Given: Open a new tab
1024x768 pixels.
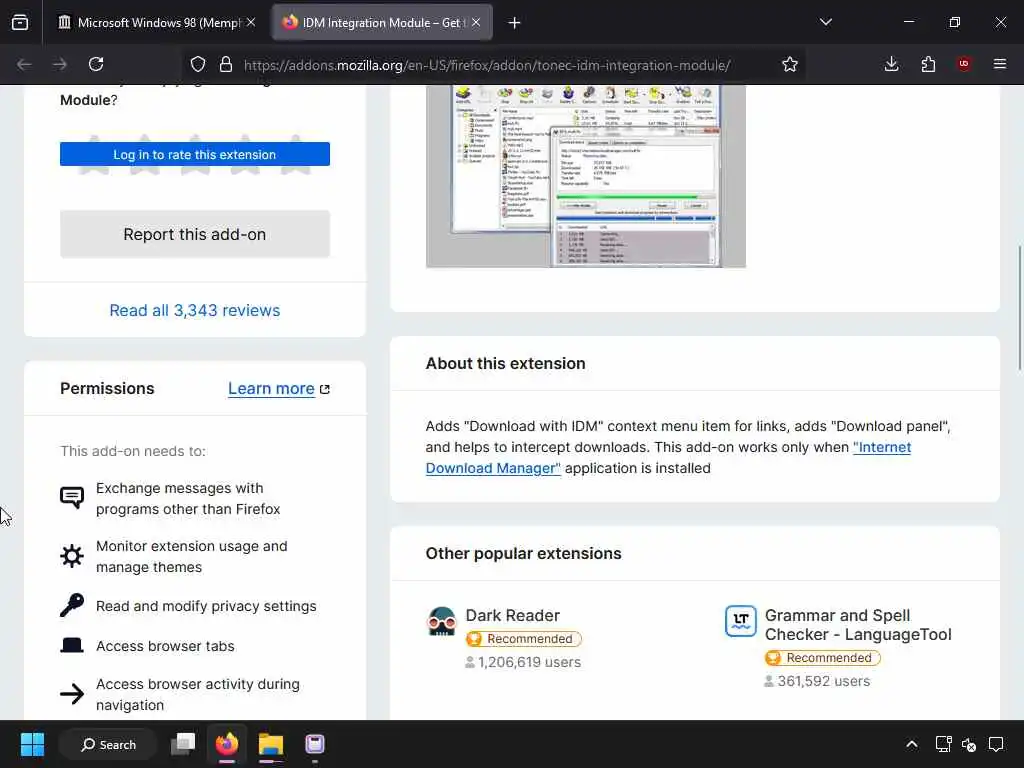Looking at the screenshot, I should click(515, 23).
